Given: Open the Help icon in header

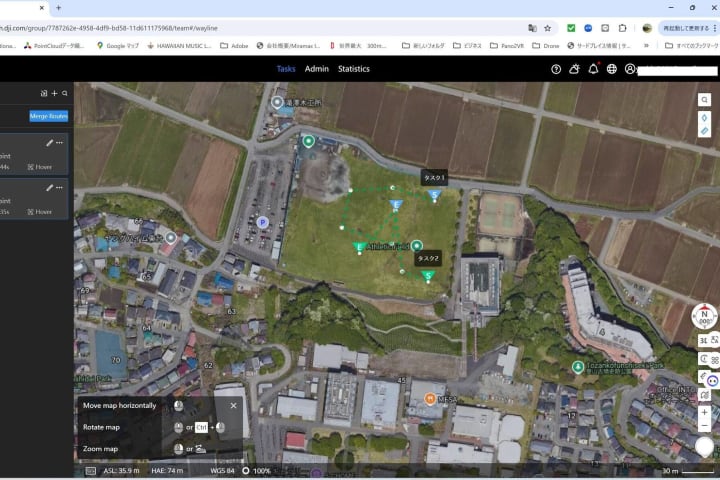Looking at the screenshot, I should coord(556,69).
